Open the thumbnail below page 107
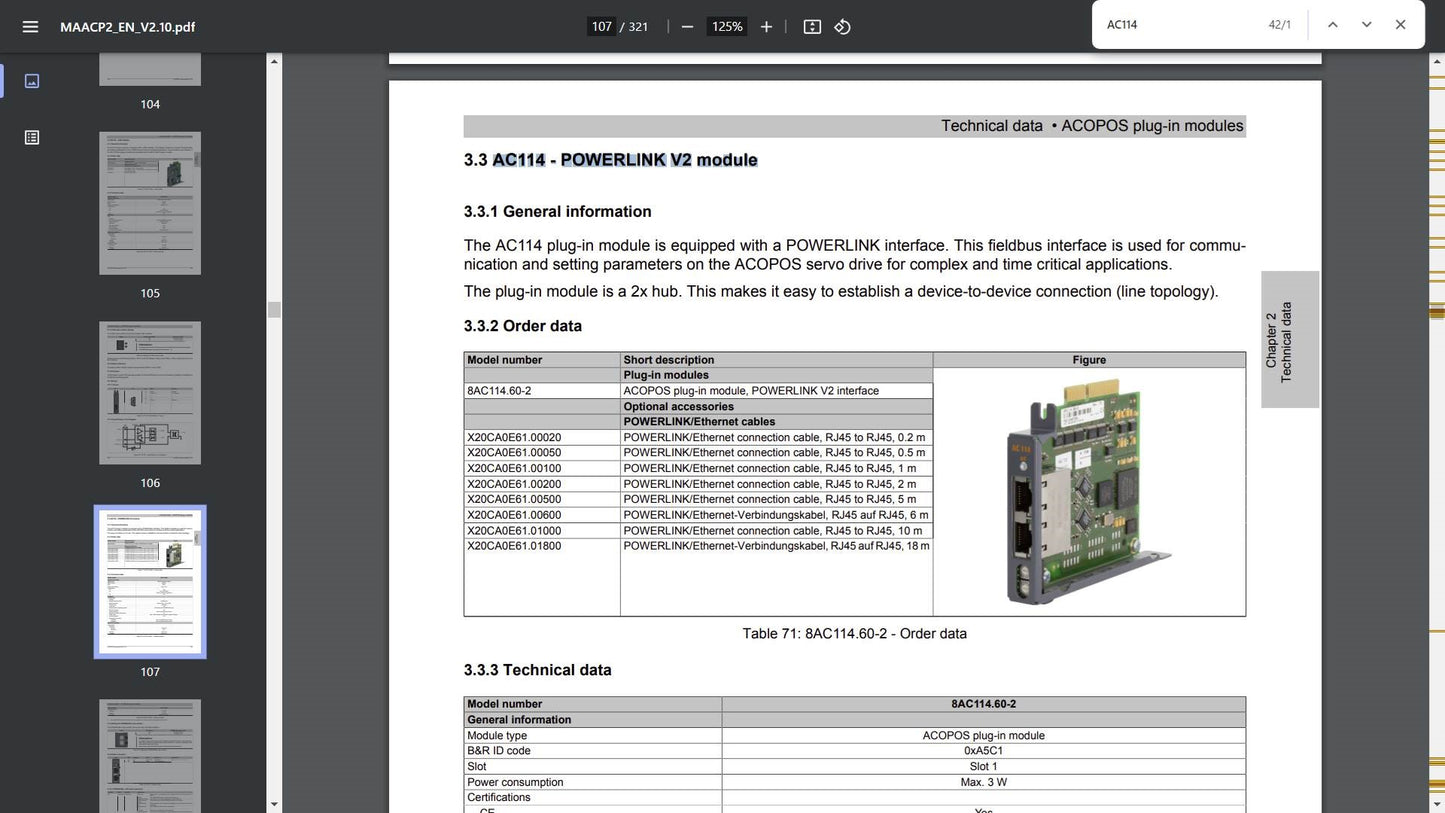 click(x=150, y=756)
